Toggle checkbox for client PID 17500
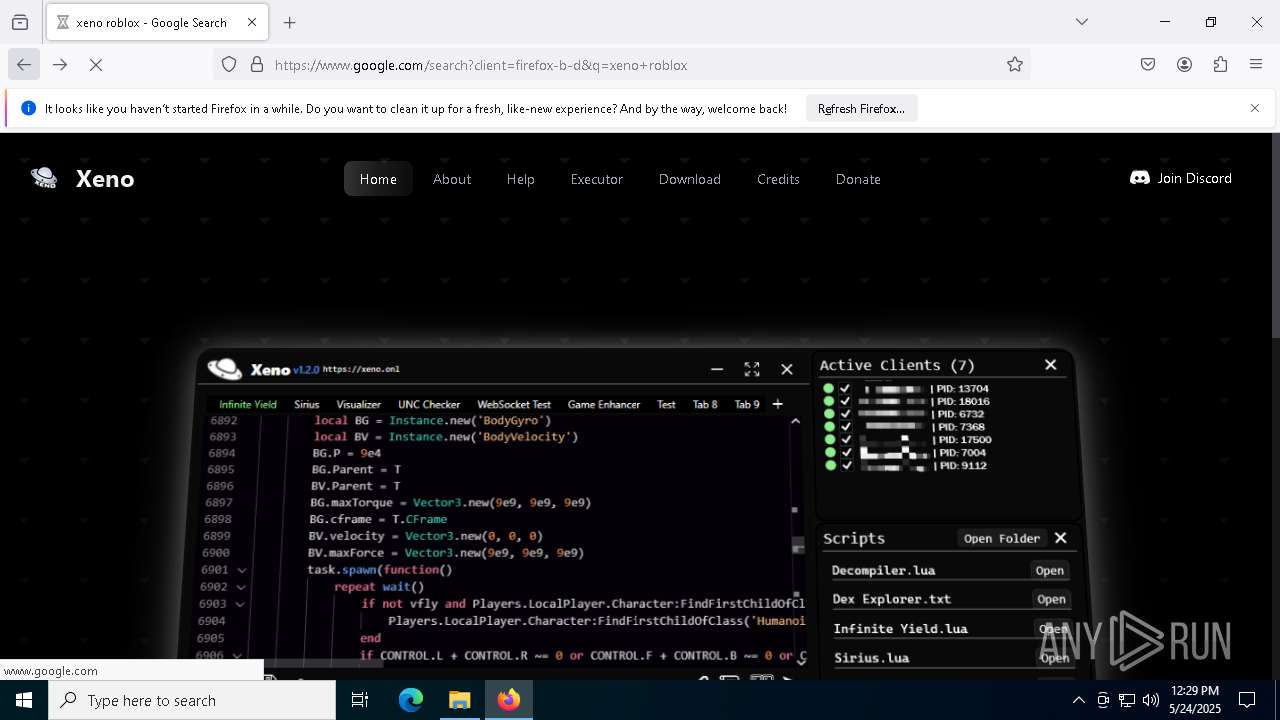The width and height of the screenshot is (1280, 720). click(x=845, y=440)
